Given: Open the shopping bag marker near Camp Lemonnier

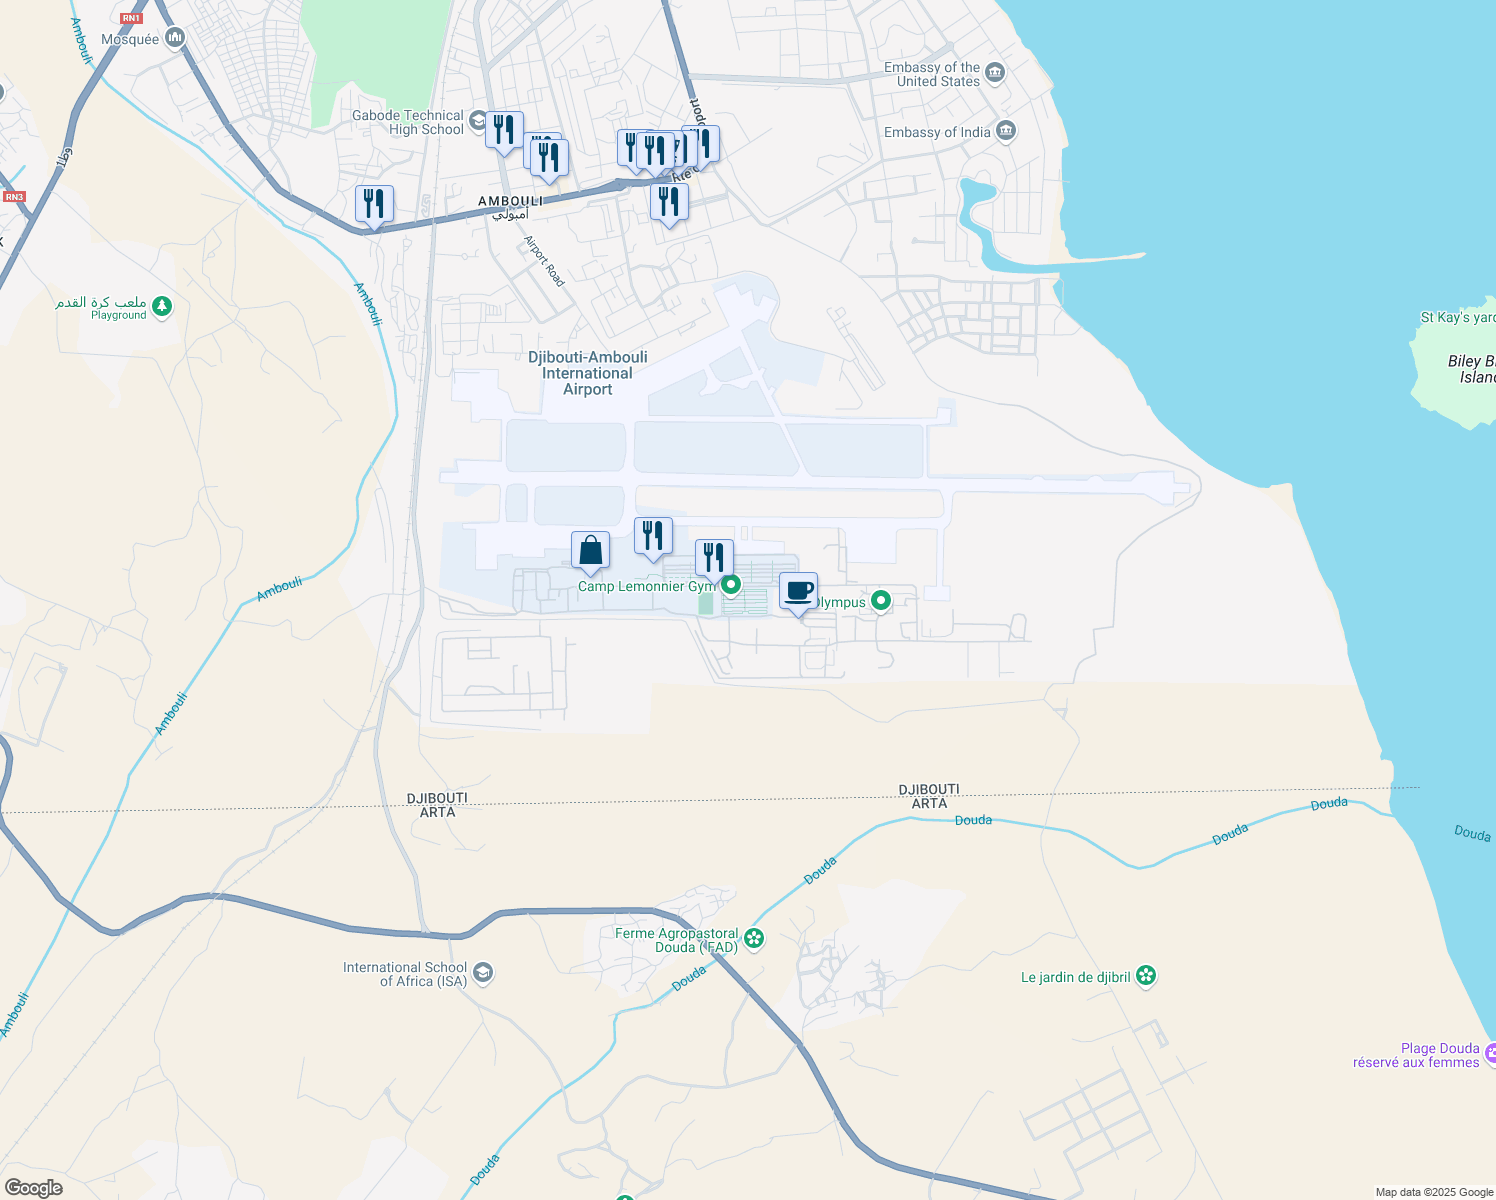Looking at the screenshot, I should pyautogui.click(x=590, y=552).
